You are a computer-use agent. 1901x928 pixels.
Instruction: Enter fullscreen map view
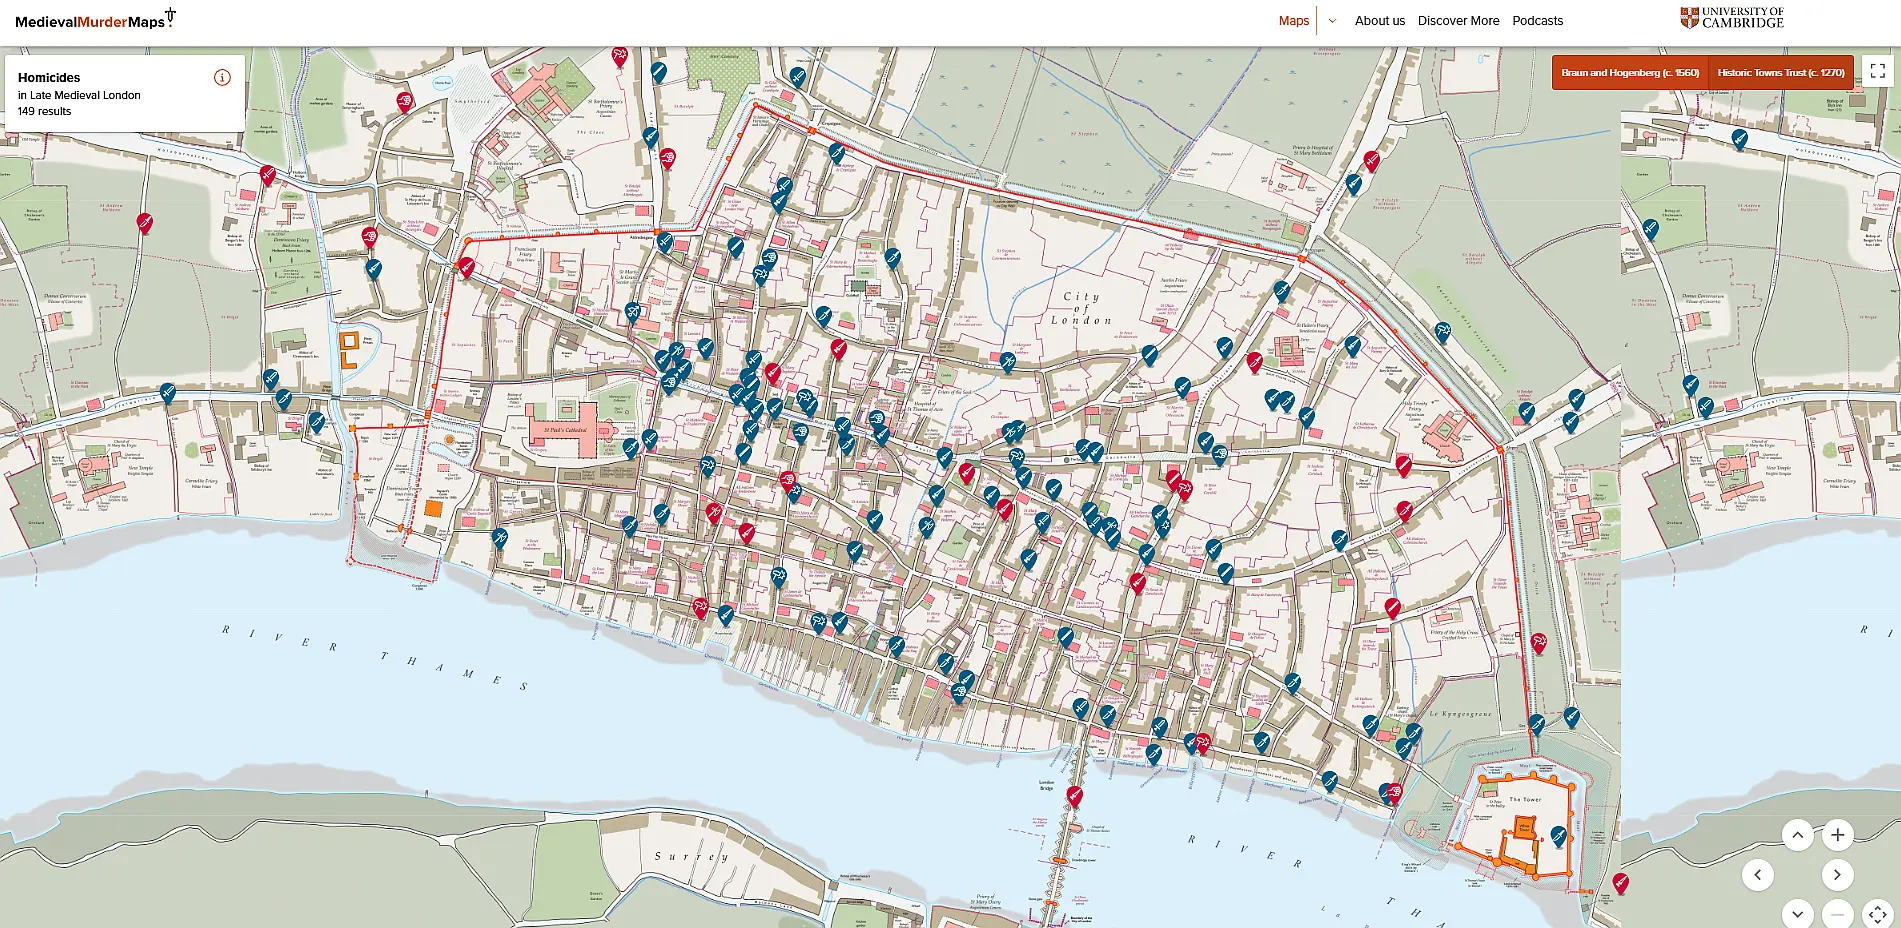pyautogui.click(x=1877, y=71)
